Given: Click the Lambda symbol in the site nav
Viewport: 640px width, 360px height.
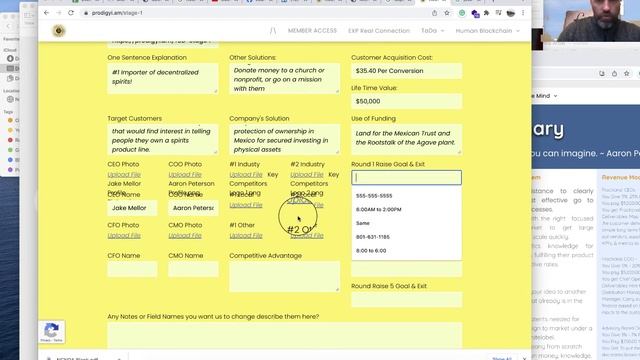Looking at the screenshot, I should tap(273, 31).
